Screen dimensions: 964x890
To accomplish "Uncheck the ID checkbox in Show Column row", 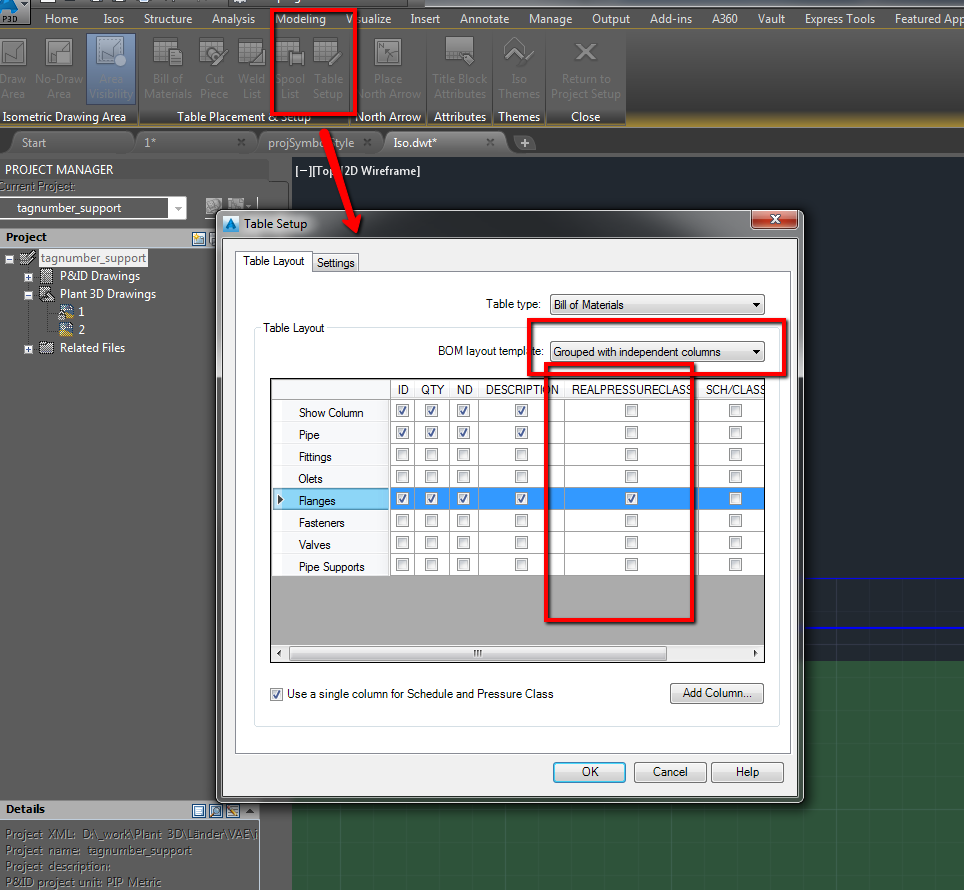I will point(402,410).
